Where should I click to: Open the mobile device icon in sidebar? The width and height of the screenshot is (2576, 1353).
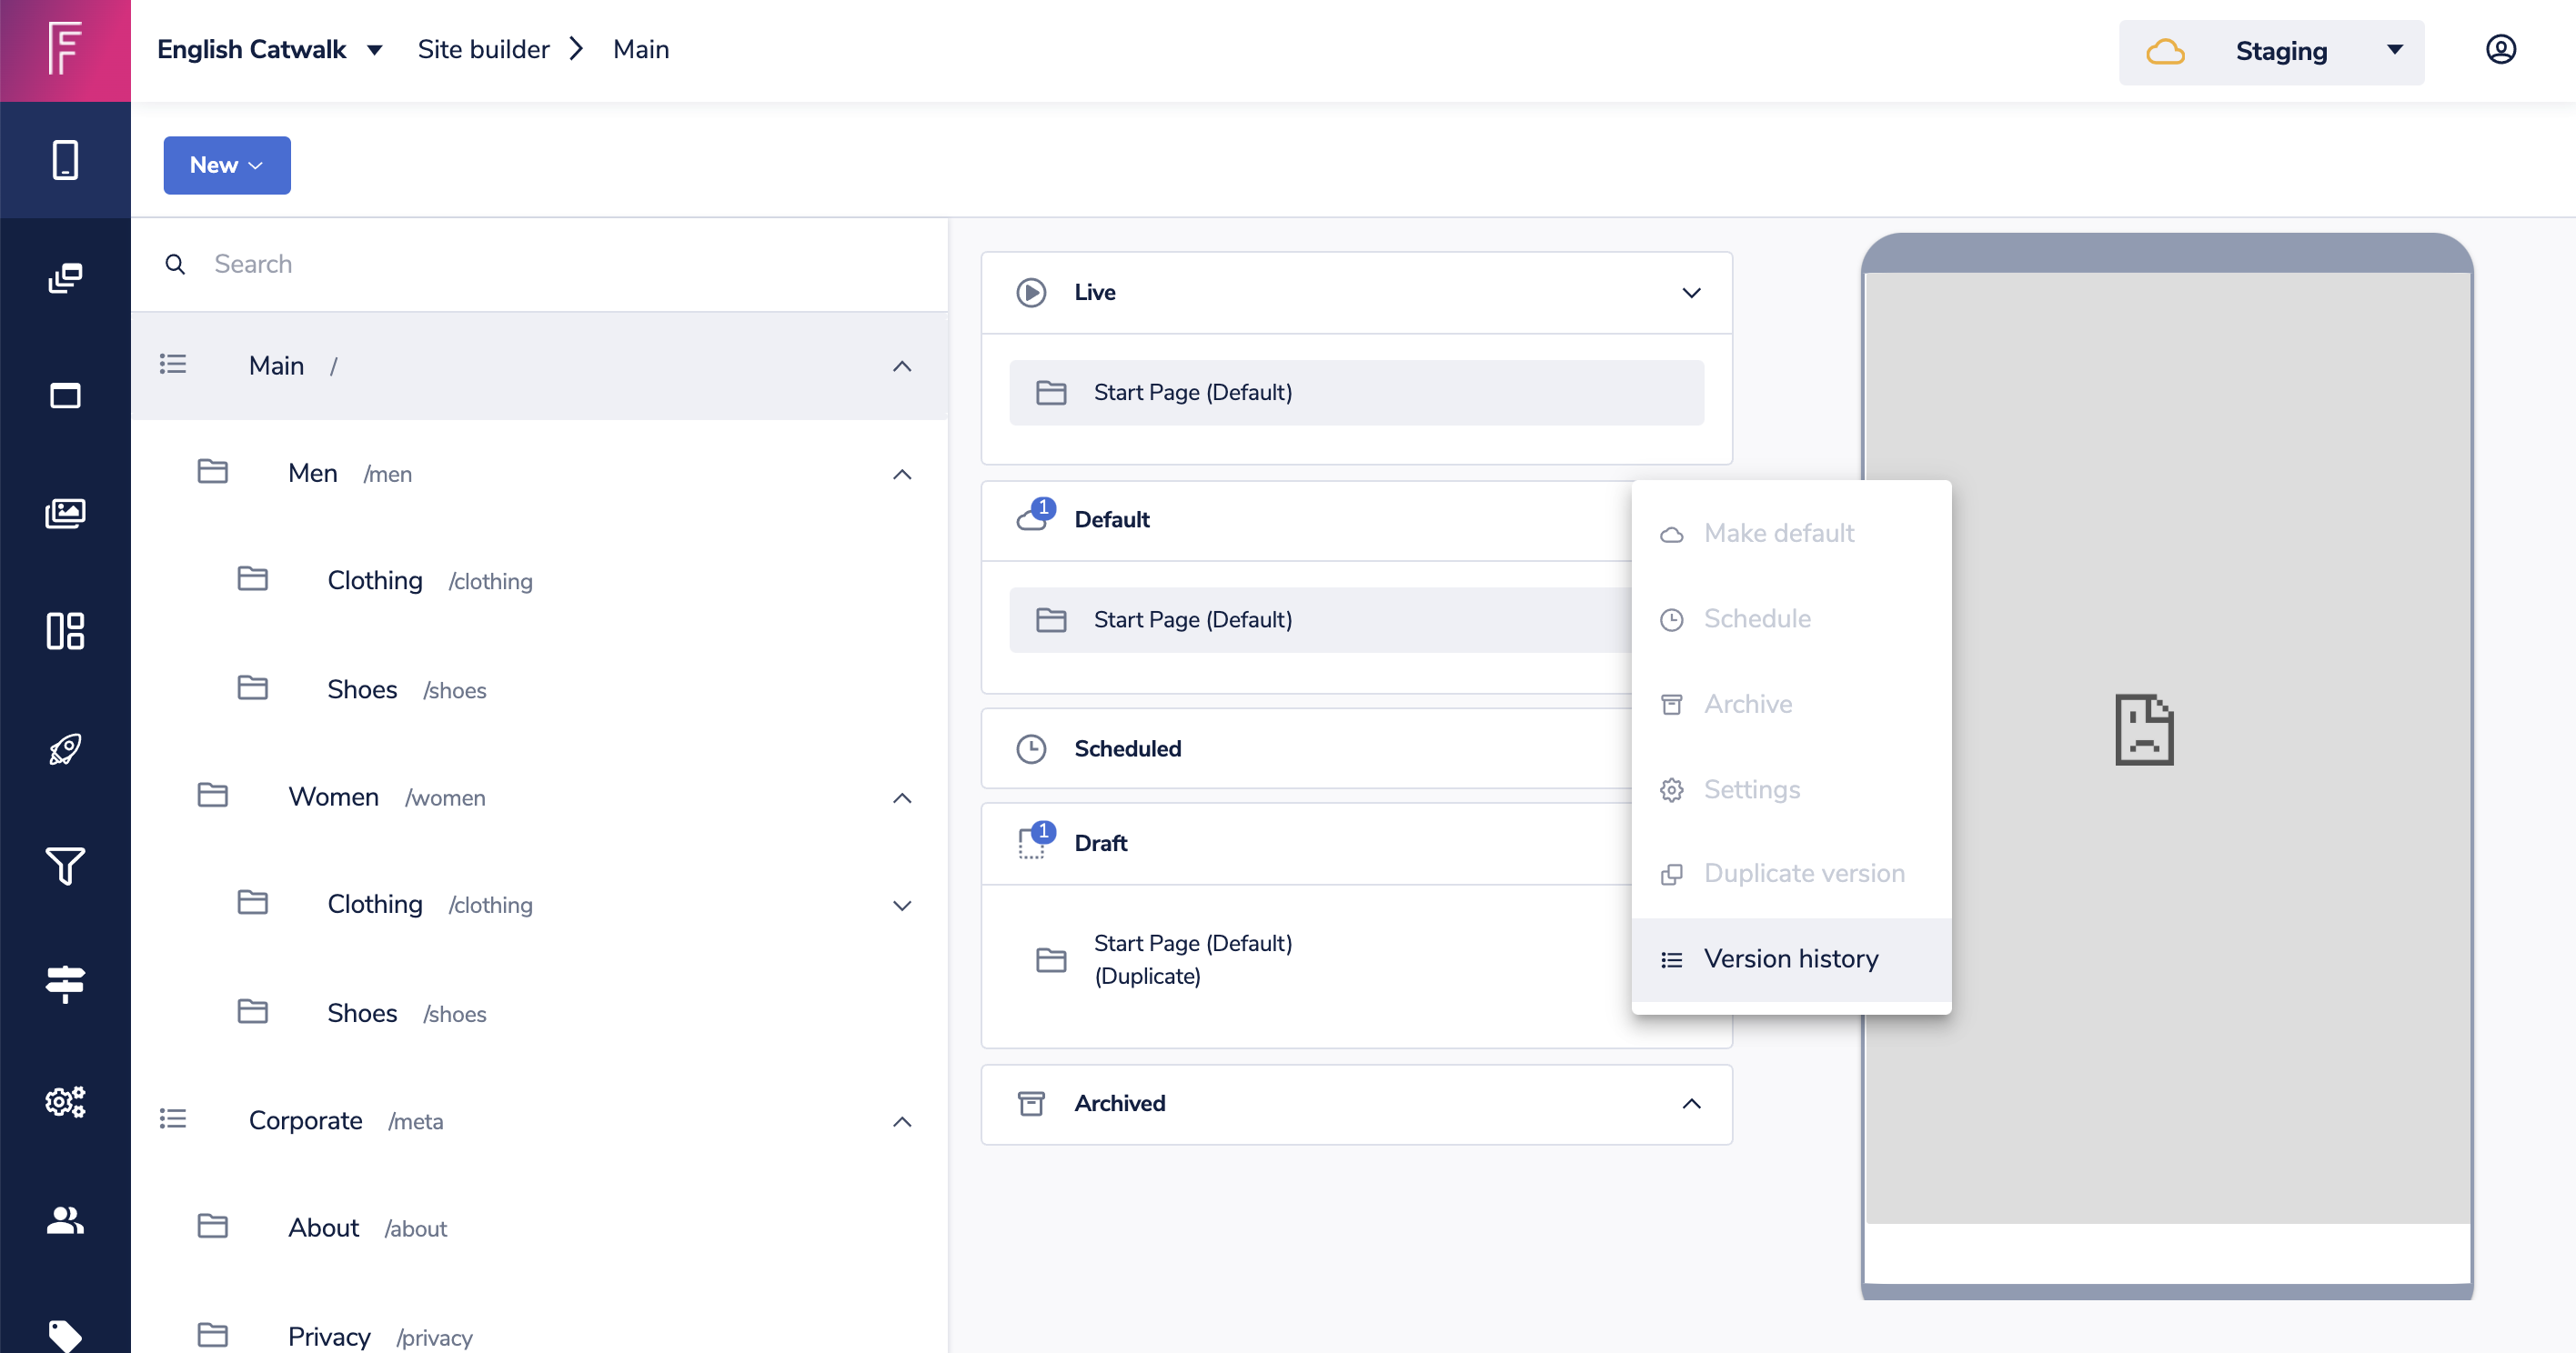pos(65,160)
